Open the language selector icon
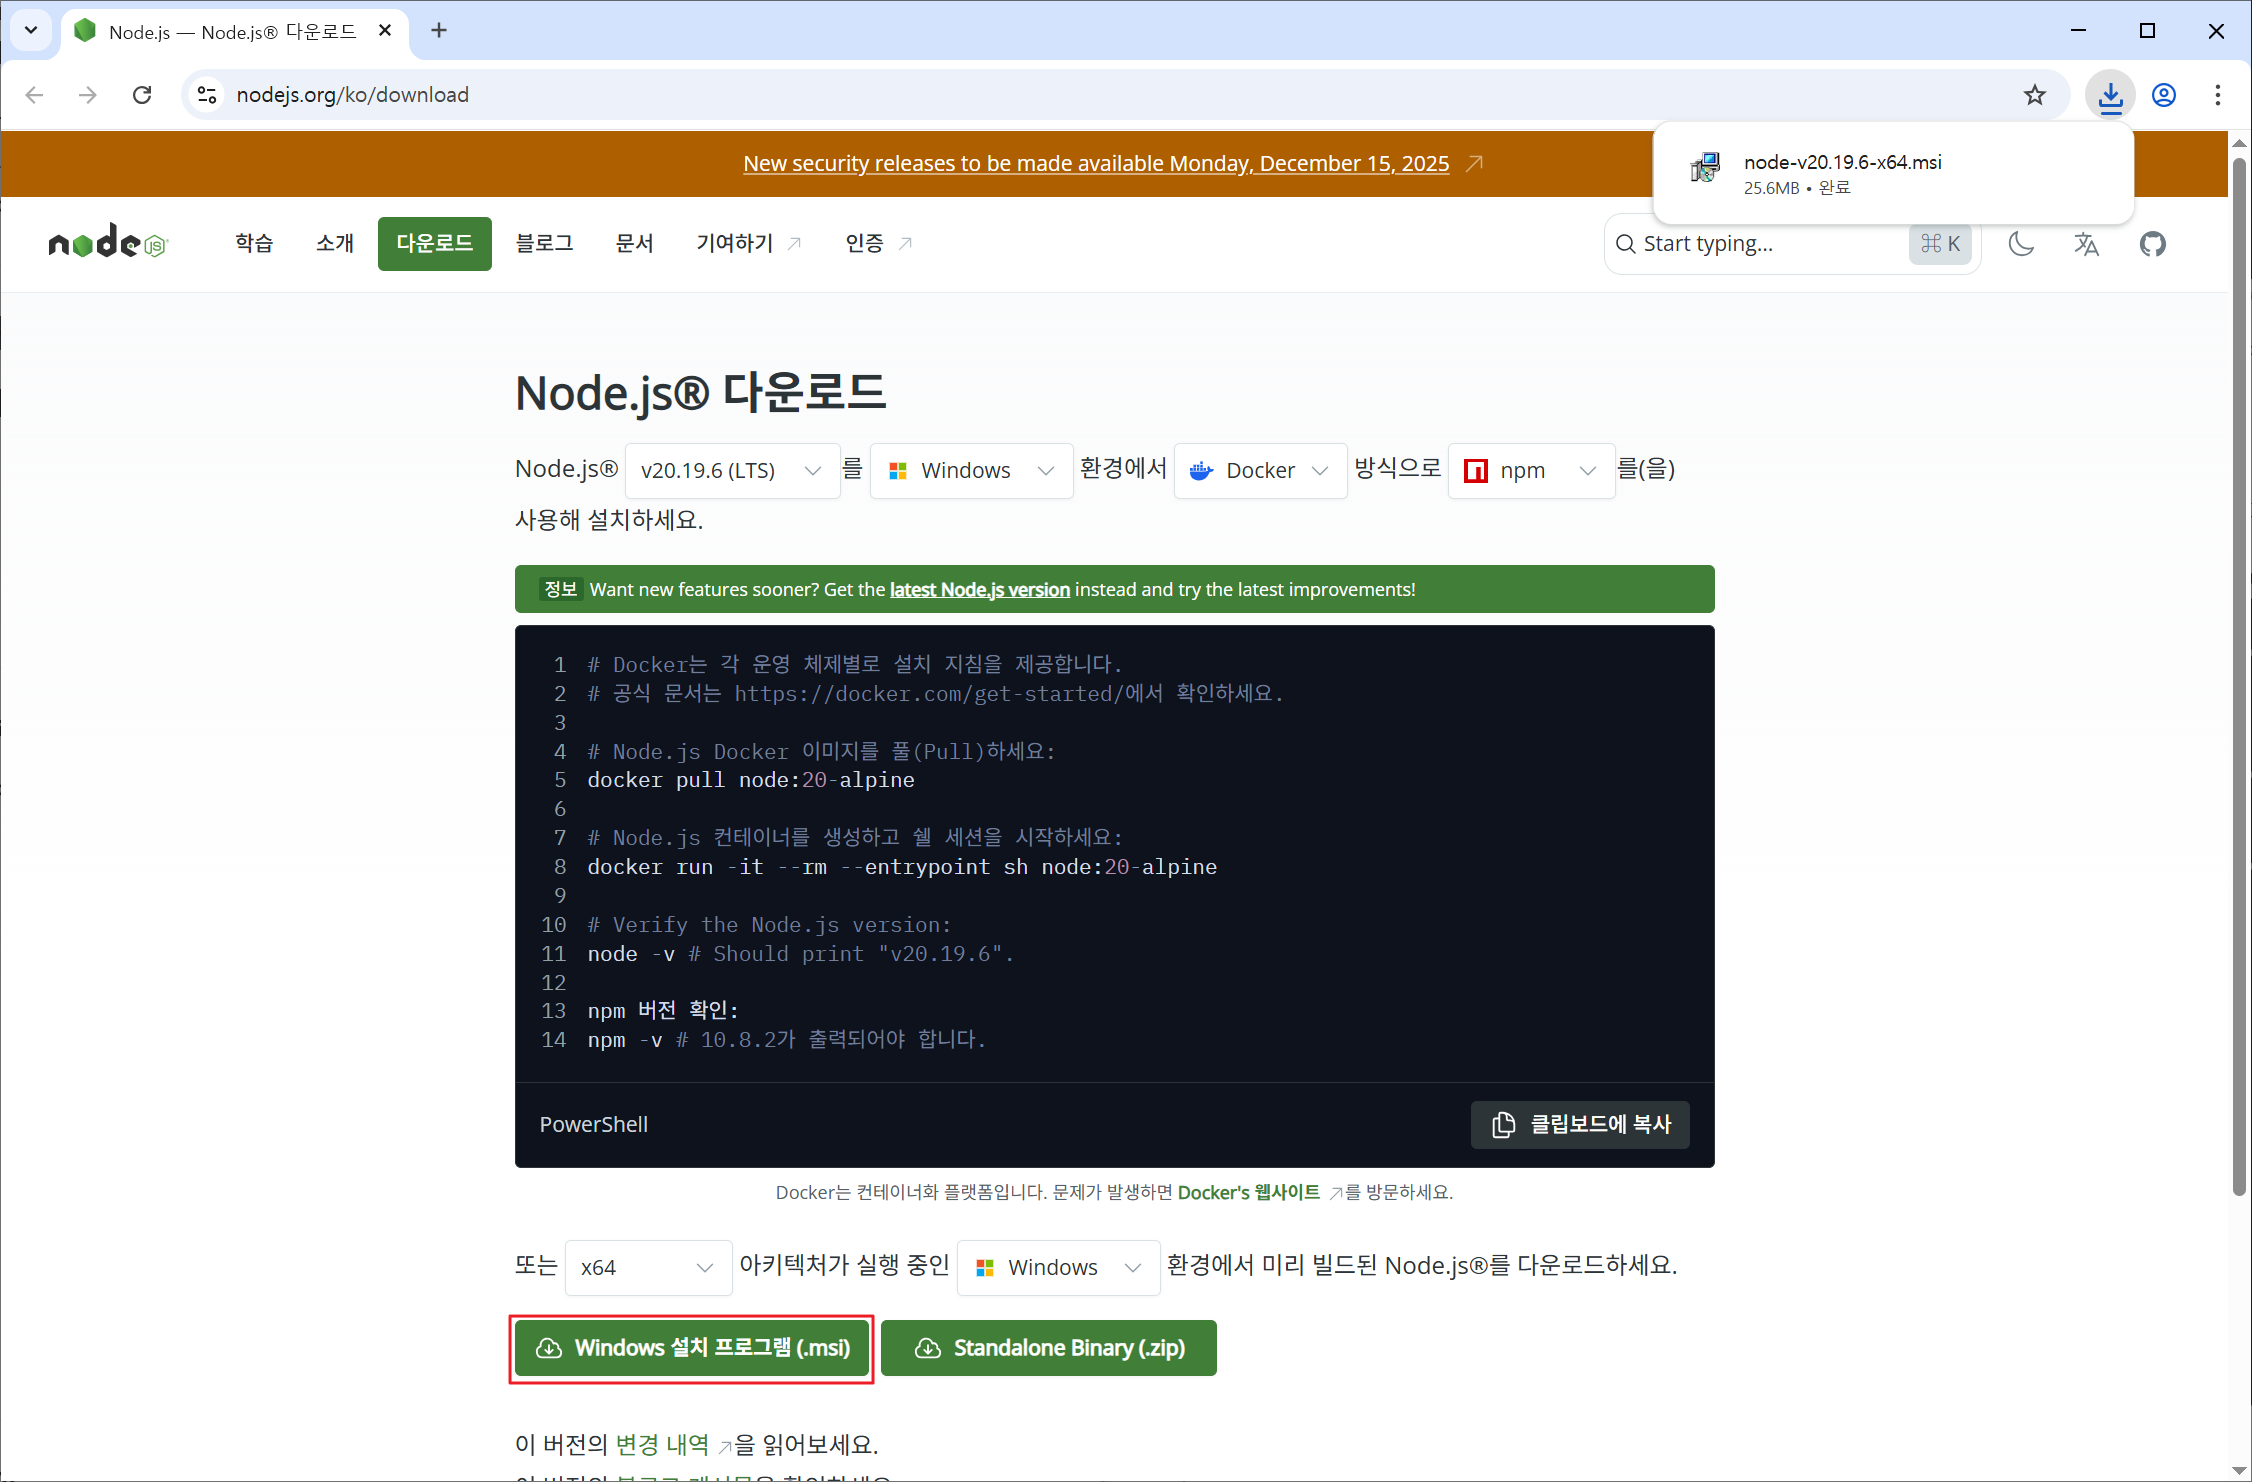 pos(2086,244)
